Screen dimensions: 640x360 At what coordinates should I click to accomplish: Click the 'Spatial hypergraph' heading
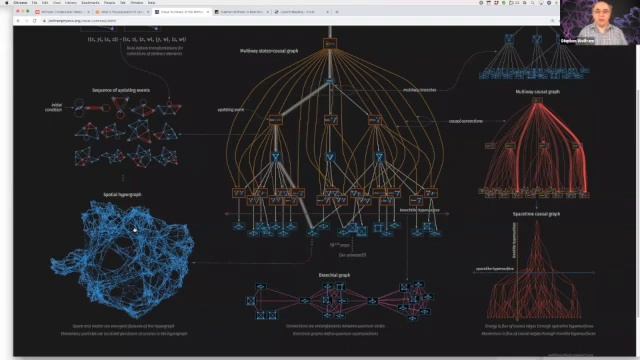[x=122, y=195]
